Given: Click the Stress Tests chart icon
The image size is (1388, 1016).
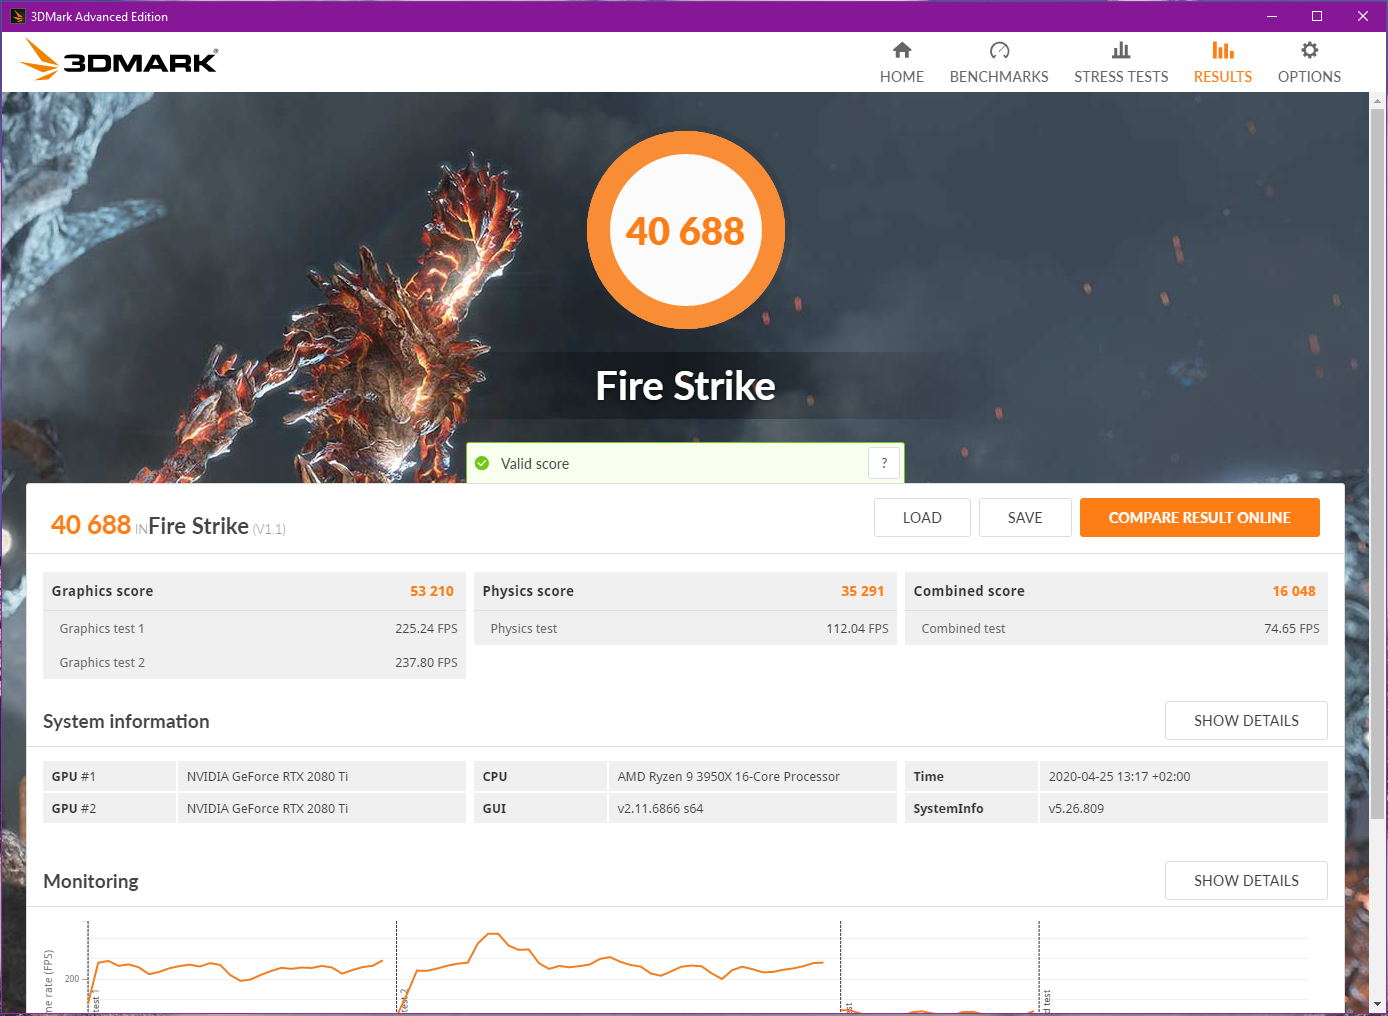Looking at the screenshot, I should tap(1121, 50).
